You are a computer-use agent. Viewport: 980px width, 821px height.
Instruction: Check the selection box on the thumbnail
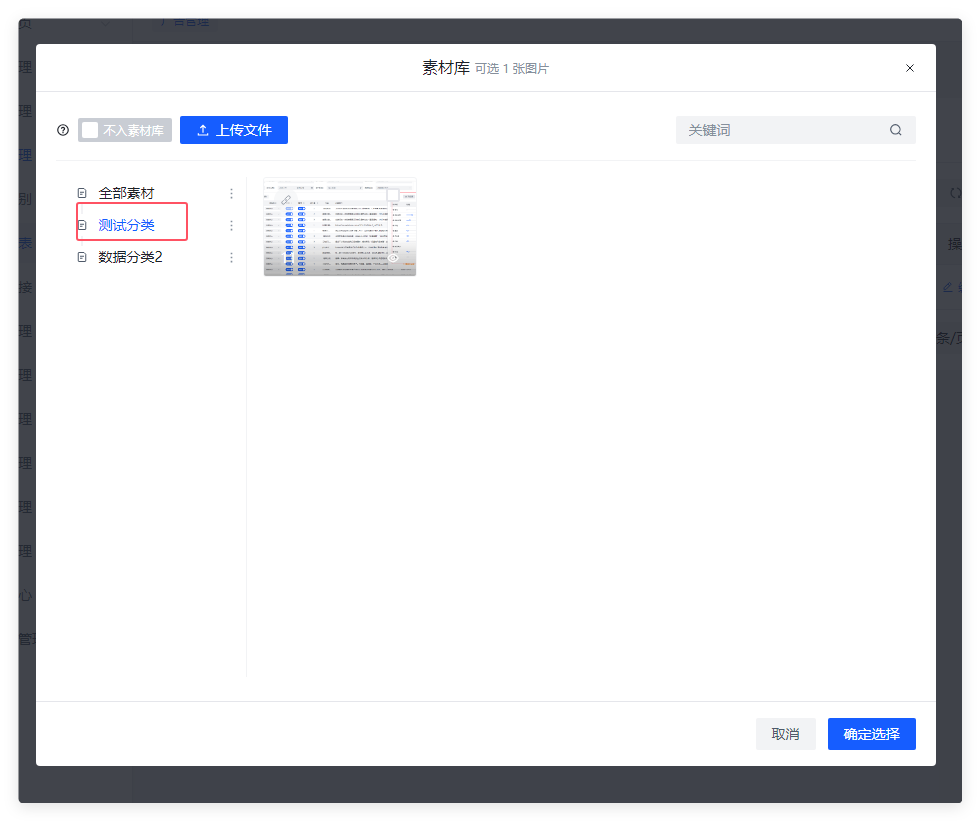point(393,195)
